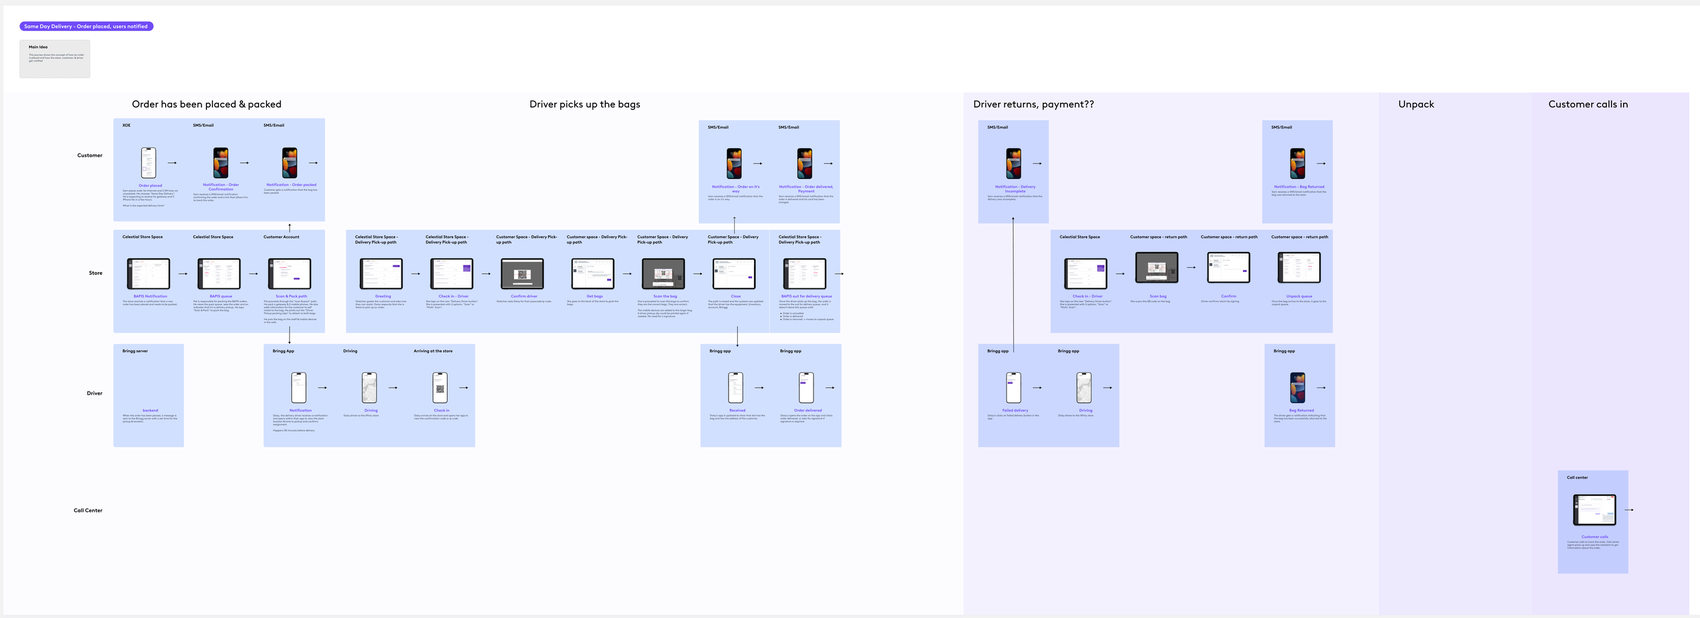Select Check in - Driver tablet following Greeting
Screen dimensions: 1700x618
point(452,274)
